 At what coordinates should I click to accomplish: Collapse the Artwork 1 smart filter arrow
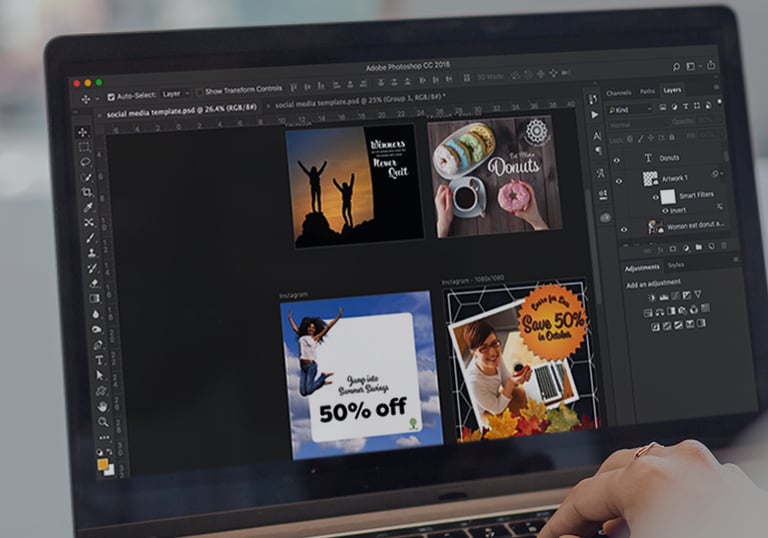(x=721, y=173)
